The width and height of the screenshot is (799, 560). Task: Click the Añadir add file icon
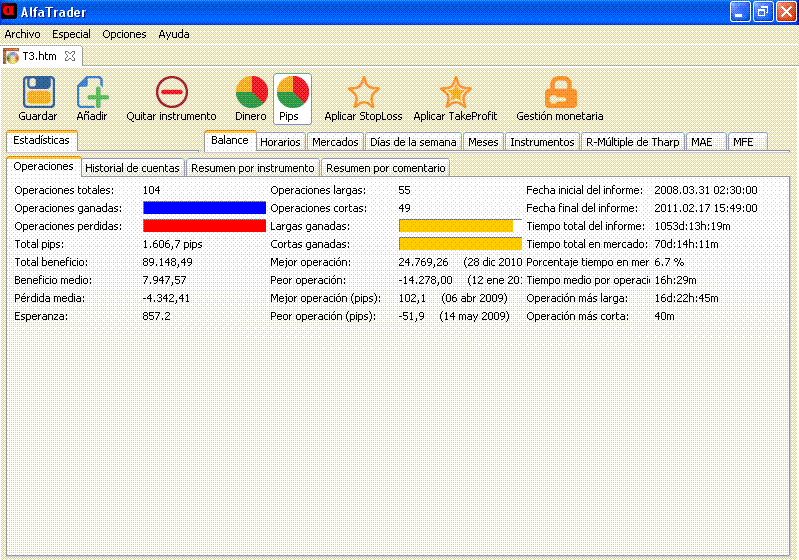92,93
